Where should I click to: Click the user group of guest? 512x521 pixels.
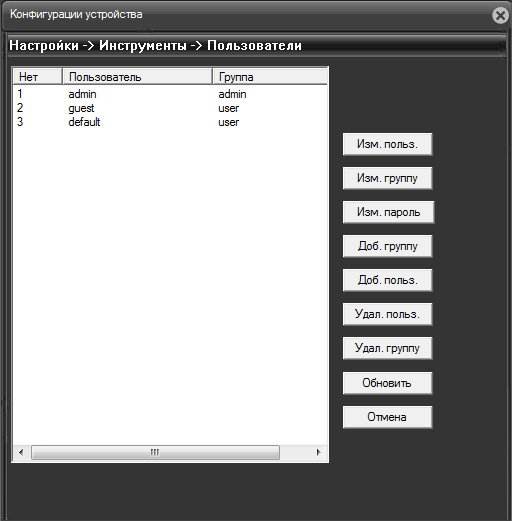point(229,108)
